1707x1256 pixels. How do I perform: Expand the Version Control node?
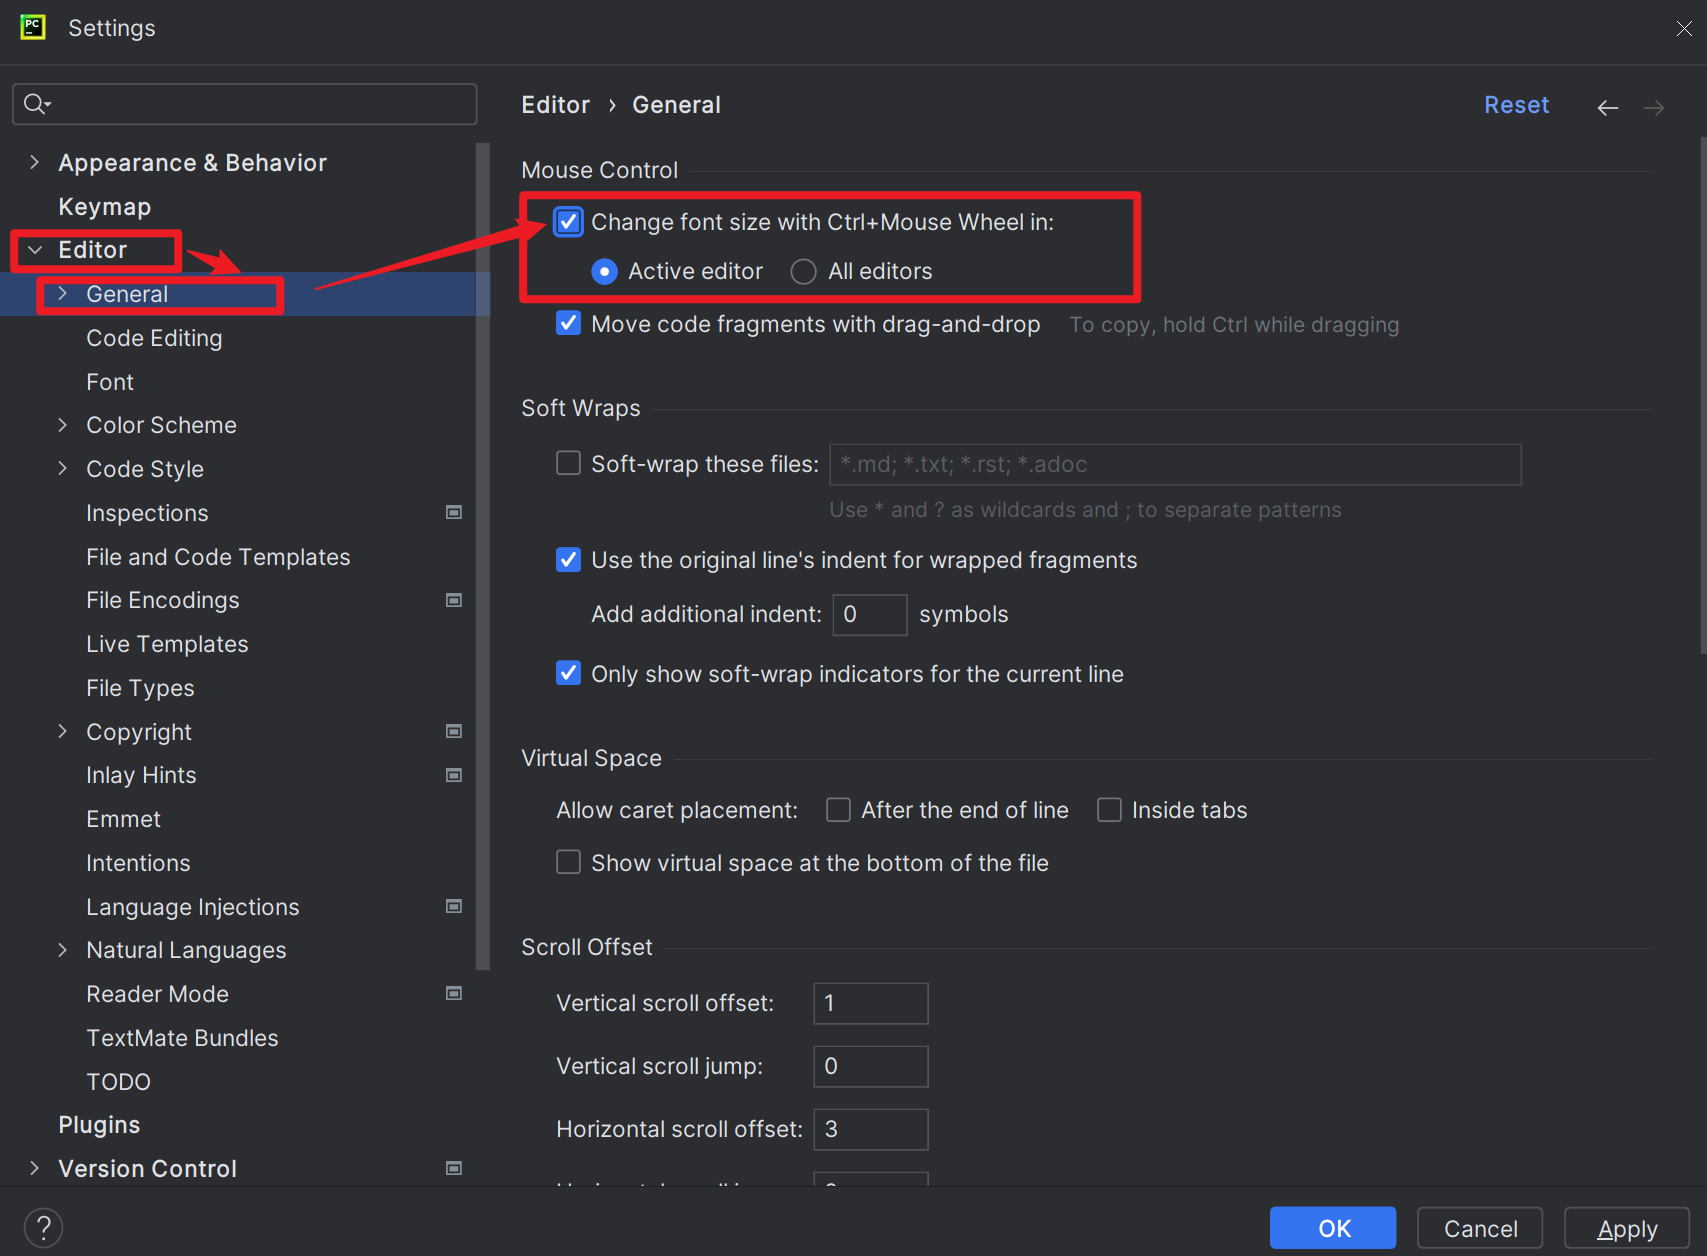pos(35,1168)
